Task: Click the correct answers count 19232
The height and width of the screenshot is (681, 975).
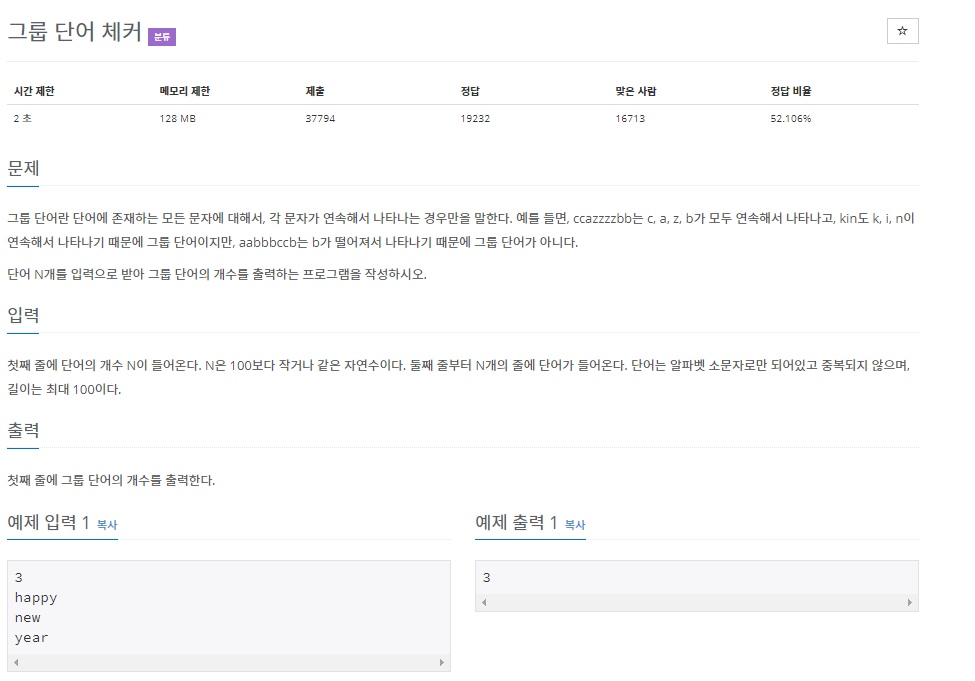Action: coord(475,118)
